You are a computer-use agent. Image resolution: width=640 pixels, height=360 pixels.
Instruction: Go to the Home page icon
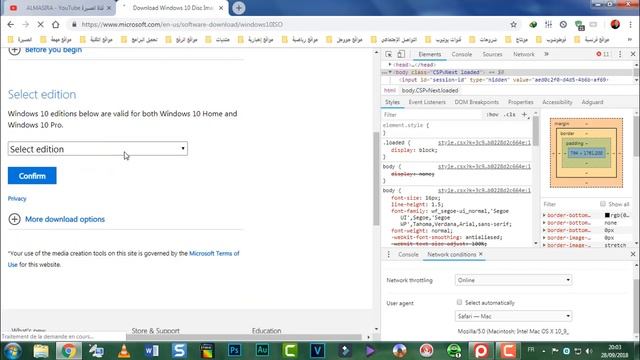point(56,24)
